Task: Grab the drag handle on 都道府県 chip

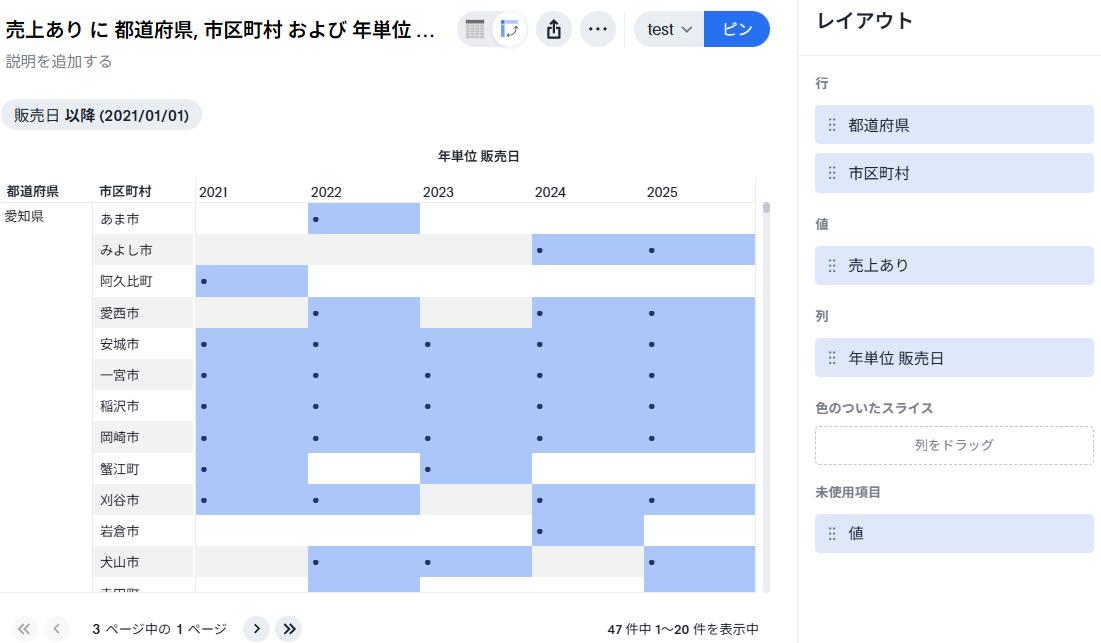Action: click(x=832, y=125)
